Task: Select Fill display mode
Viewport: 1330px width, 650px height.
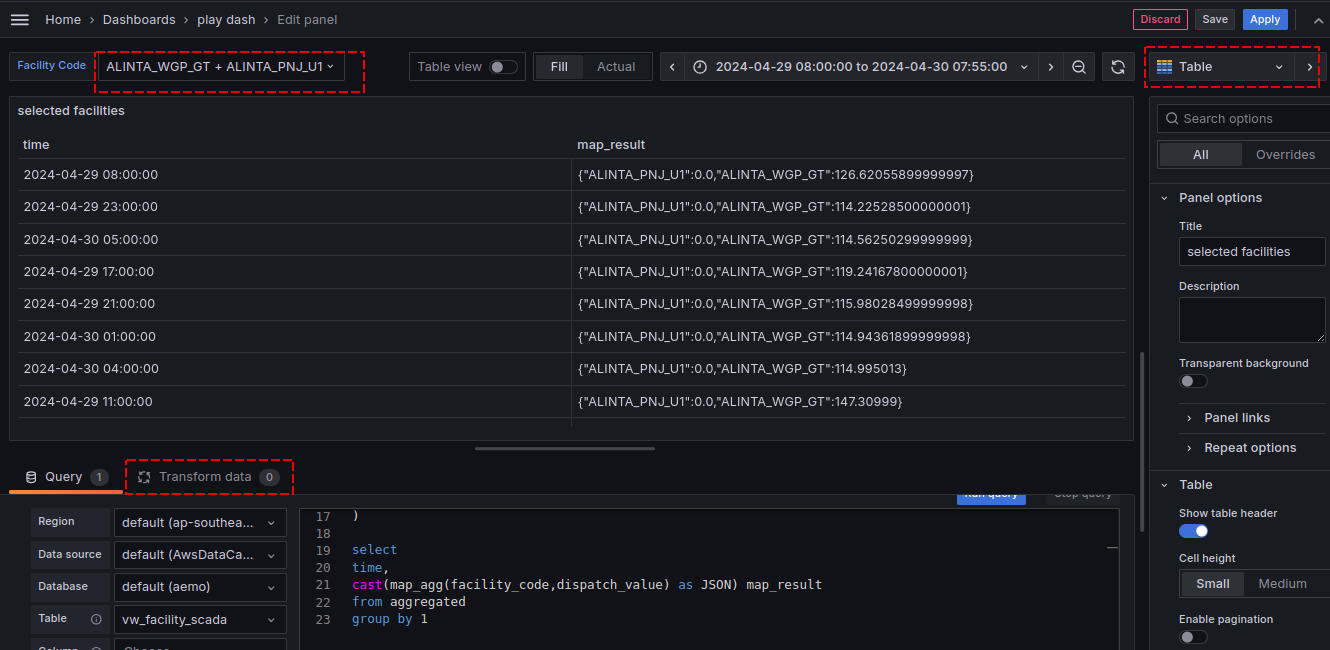Action: (x=559, y=67)
